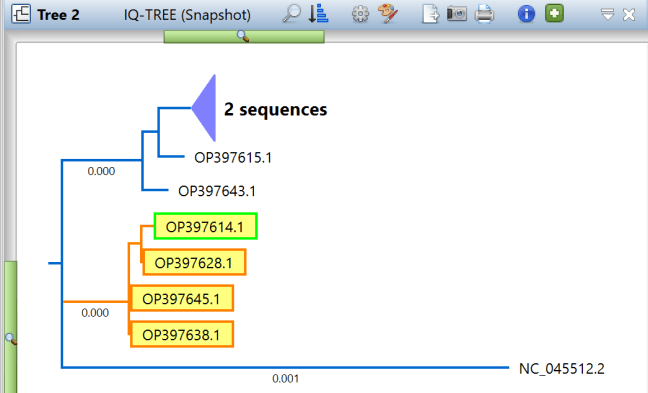The width and height of the screenshot is (648, 393).
Task: Open the magnifier search tool in the header
Action: [x=292, y=14]
